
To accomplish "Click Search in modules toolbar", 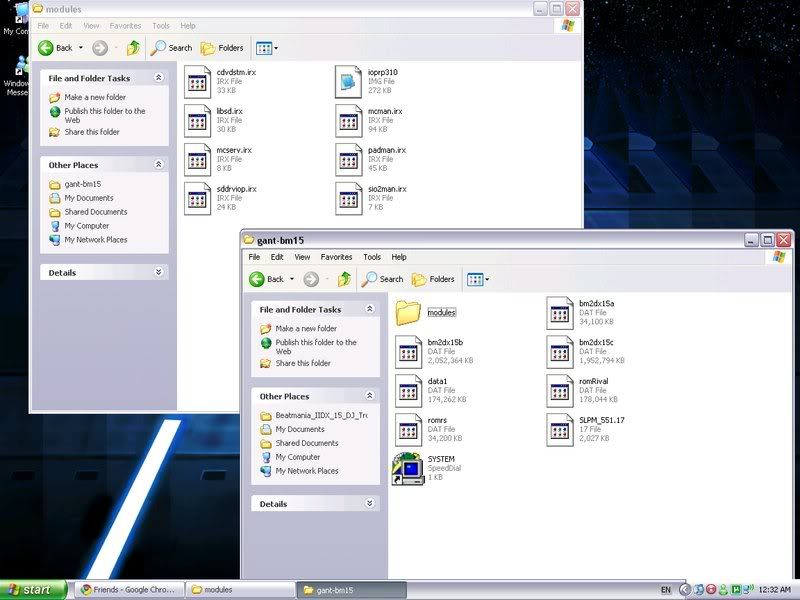I will [171, 48].
